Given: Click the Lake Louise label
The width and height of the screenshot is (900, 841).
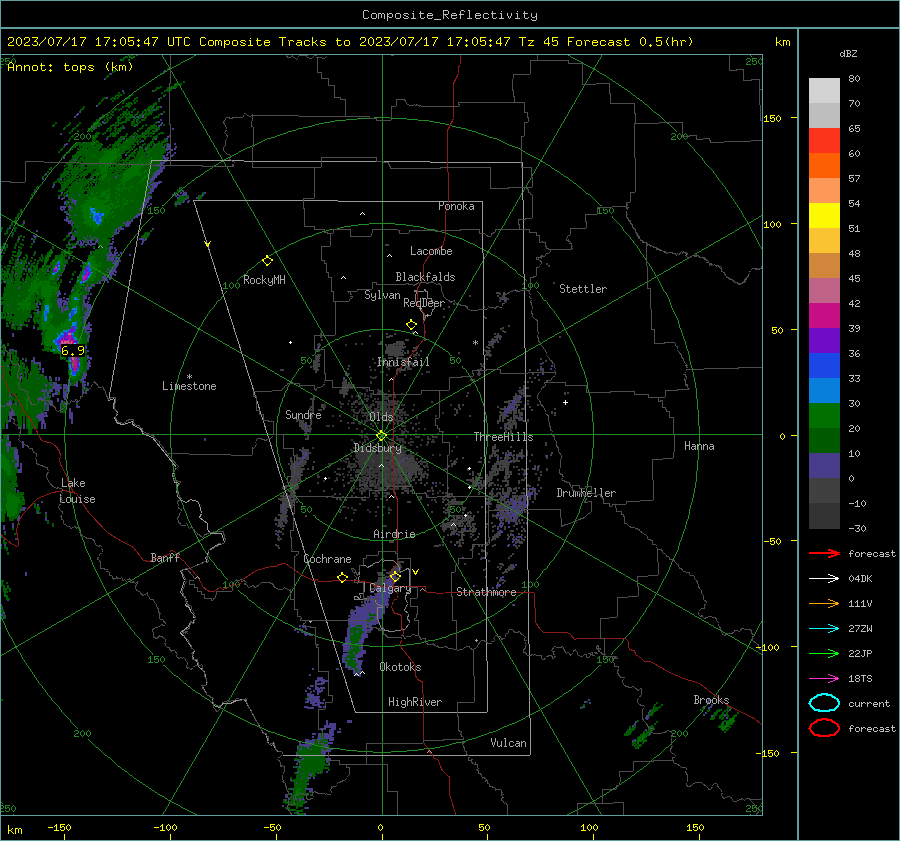Looking at the screenshot, I should click(77, 491).
